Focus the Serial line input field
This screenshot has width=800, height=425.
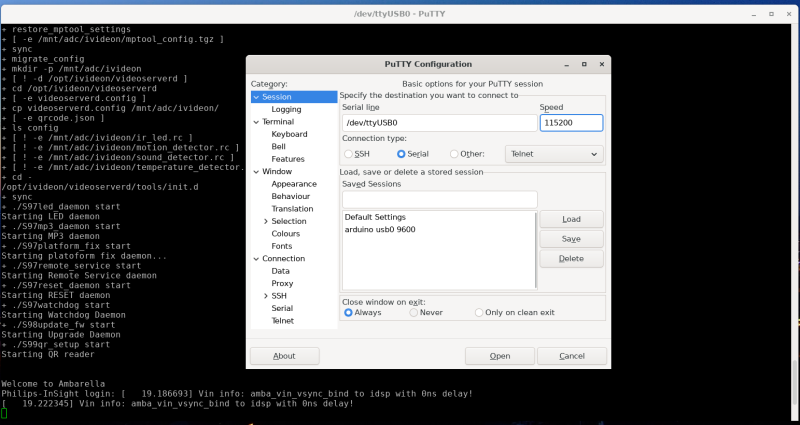439,123
